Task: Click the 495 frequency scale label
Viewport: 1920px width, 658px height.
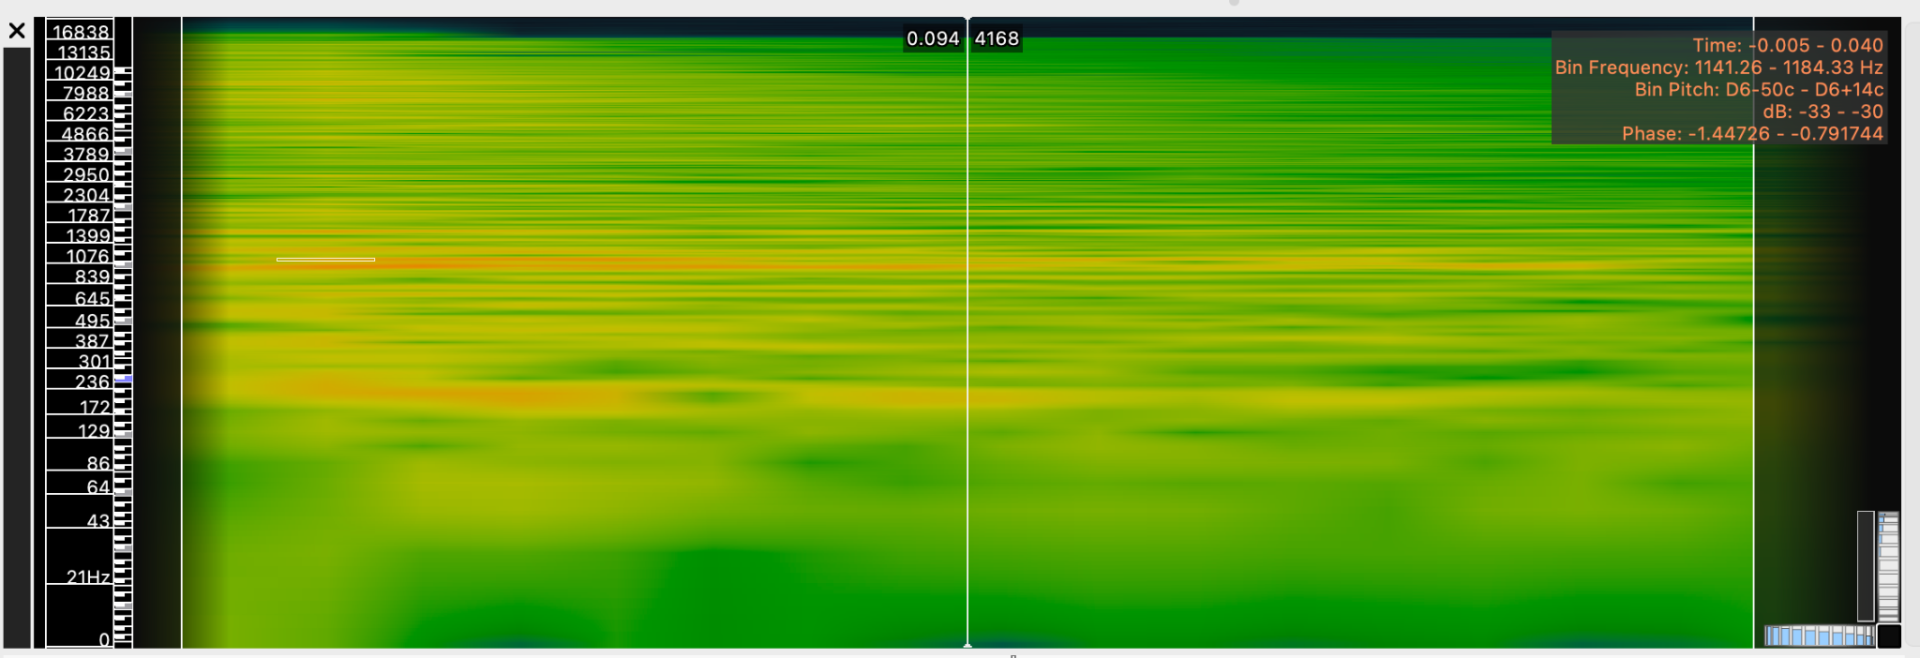Action: (92, 321)
